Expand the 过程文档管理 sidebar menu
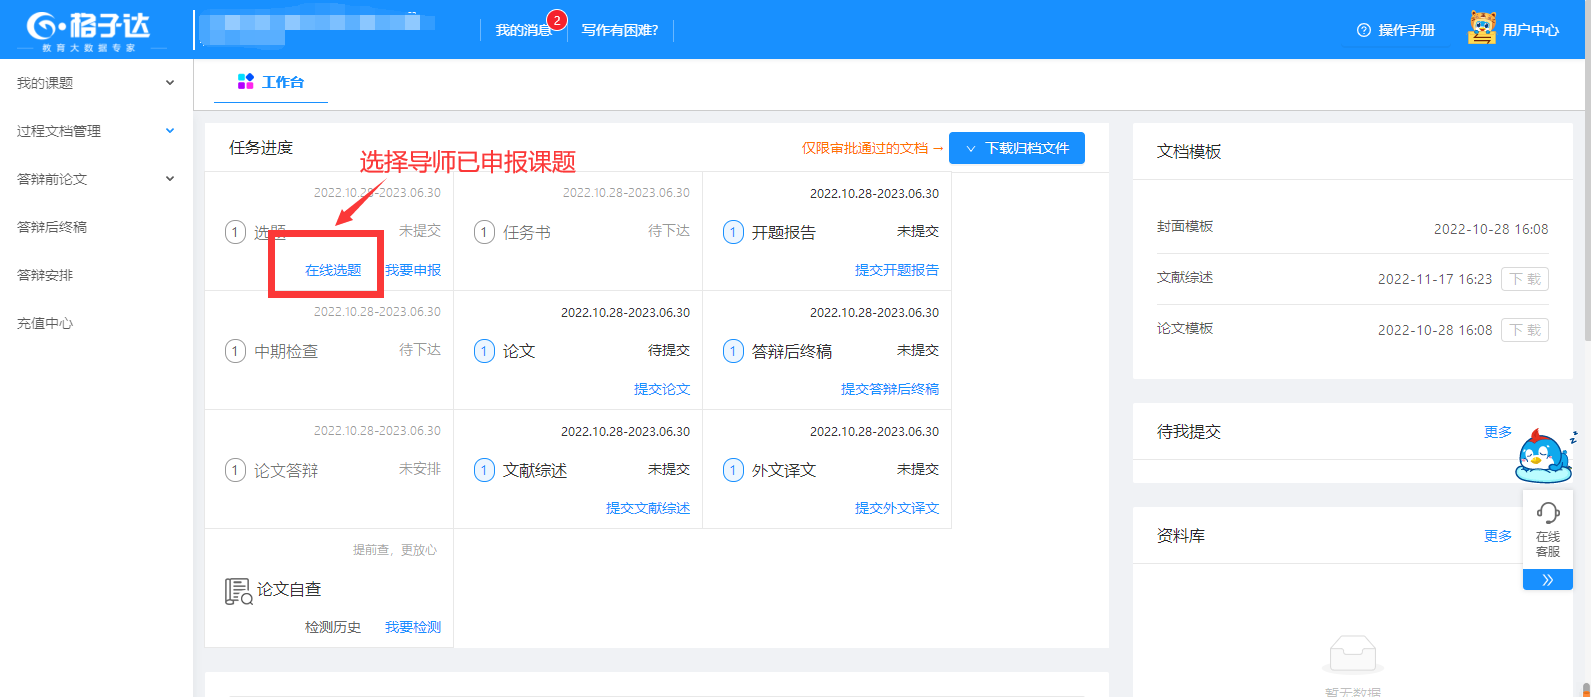 click(95, 131)
